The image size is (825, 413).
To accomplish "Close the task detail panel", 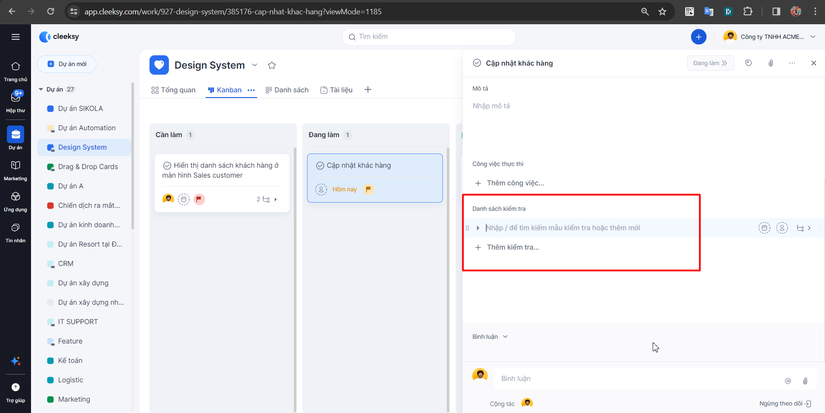I will point(813,63).
